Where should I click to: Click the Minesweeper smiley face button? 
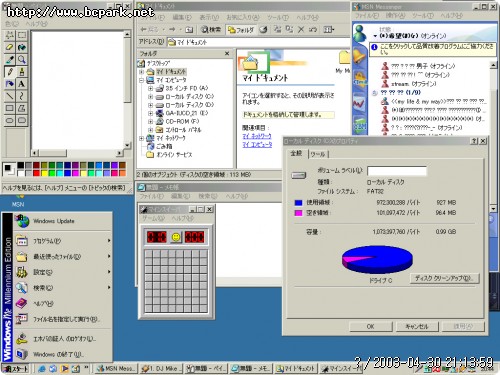[176, 237]
